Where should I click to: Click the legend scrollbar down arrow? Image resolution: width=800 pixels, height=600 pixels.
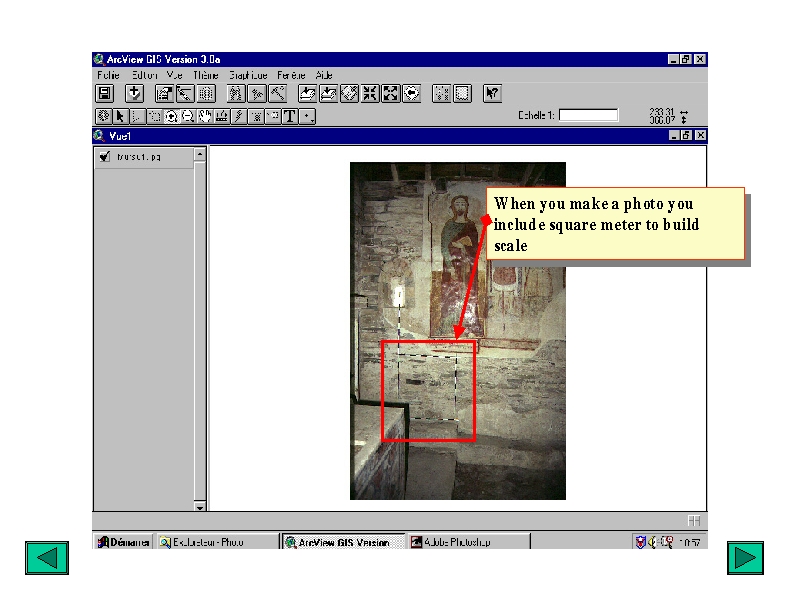pos(200,507)
